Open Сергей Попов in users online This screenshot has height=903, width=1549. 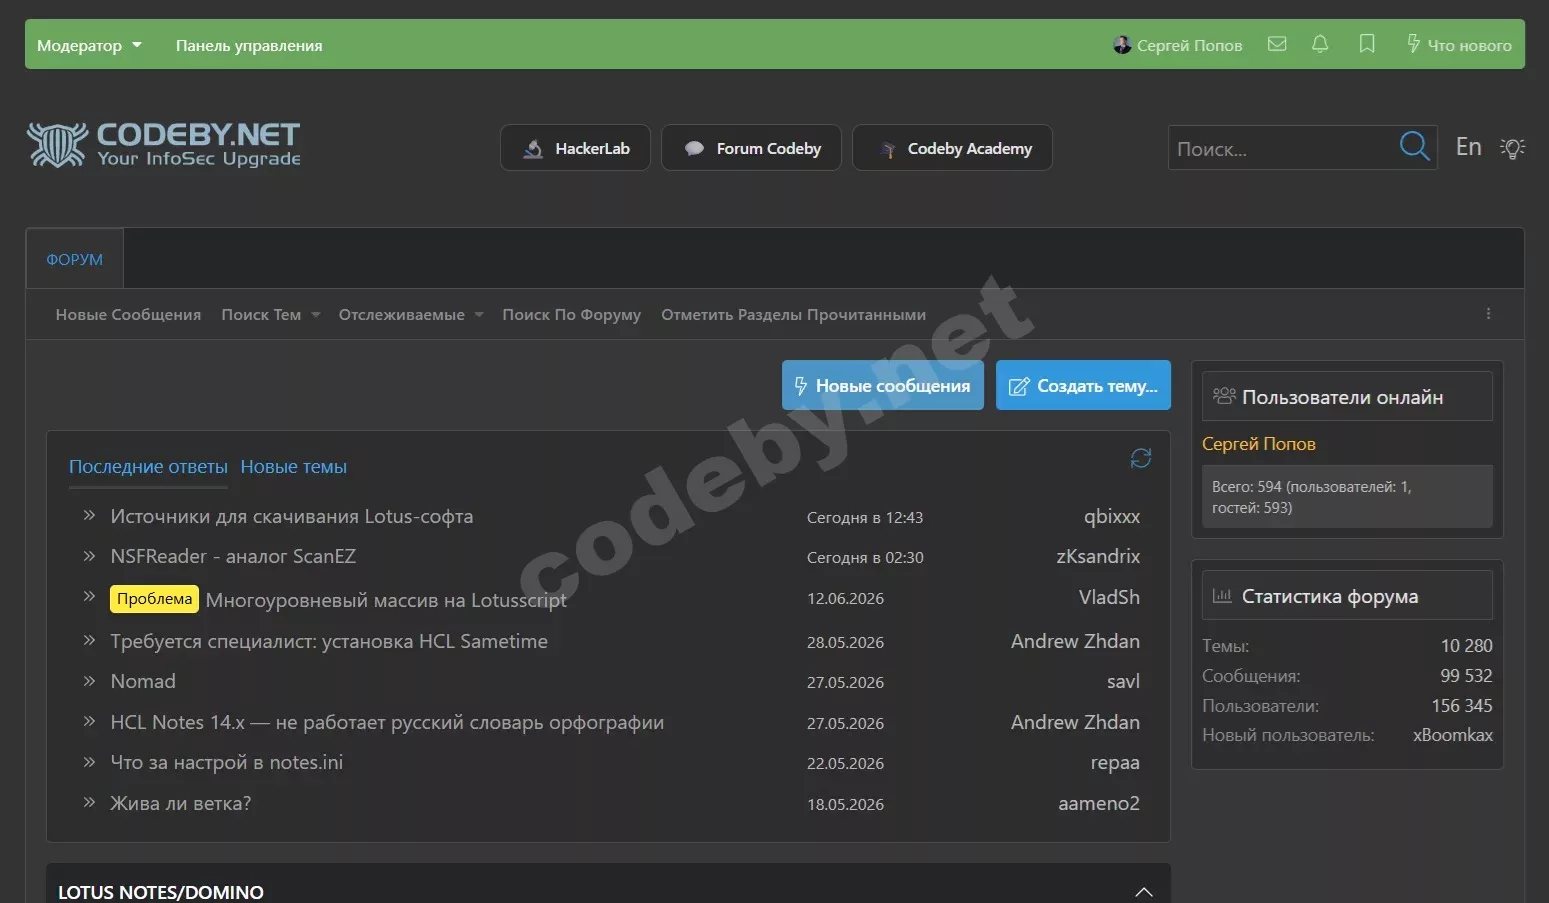coord(1258,443)
